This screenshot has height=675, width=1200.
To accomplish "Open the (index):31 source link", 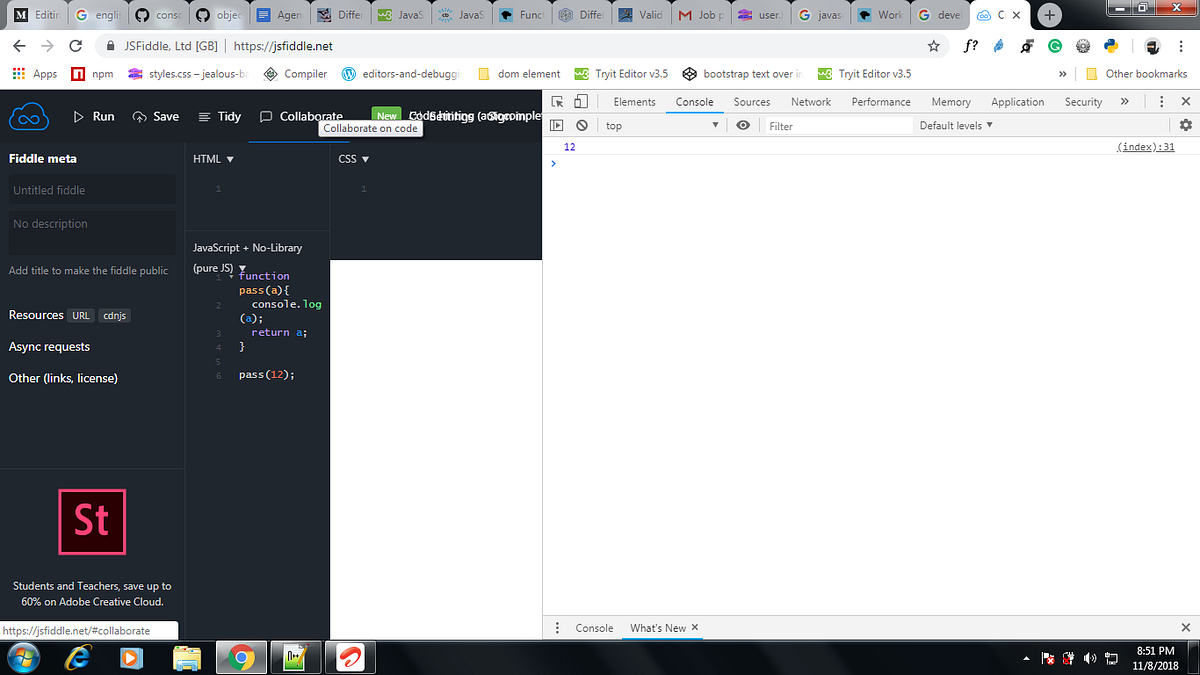I will pyautogui.click(x=1145, y=147).
